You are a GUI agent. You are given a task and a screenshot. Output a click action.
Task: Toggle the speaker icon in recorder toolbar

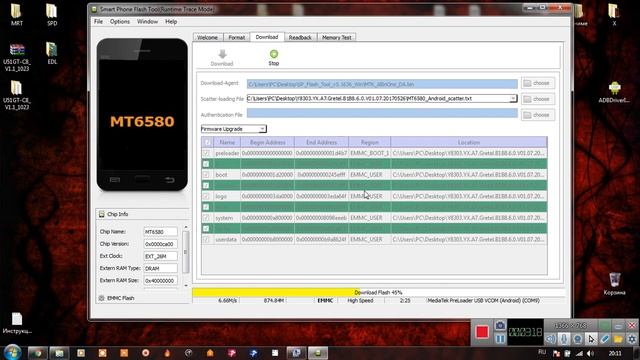[551, 339]
